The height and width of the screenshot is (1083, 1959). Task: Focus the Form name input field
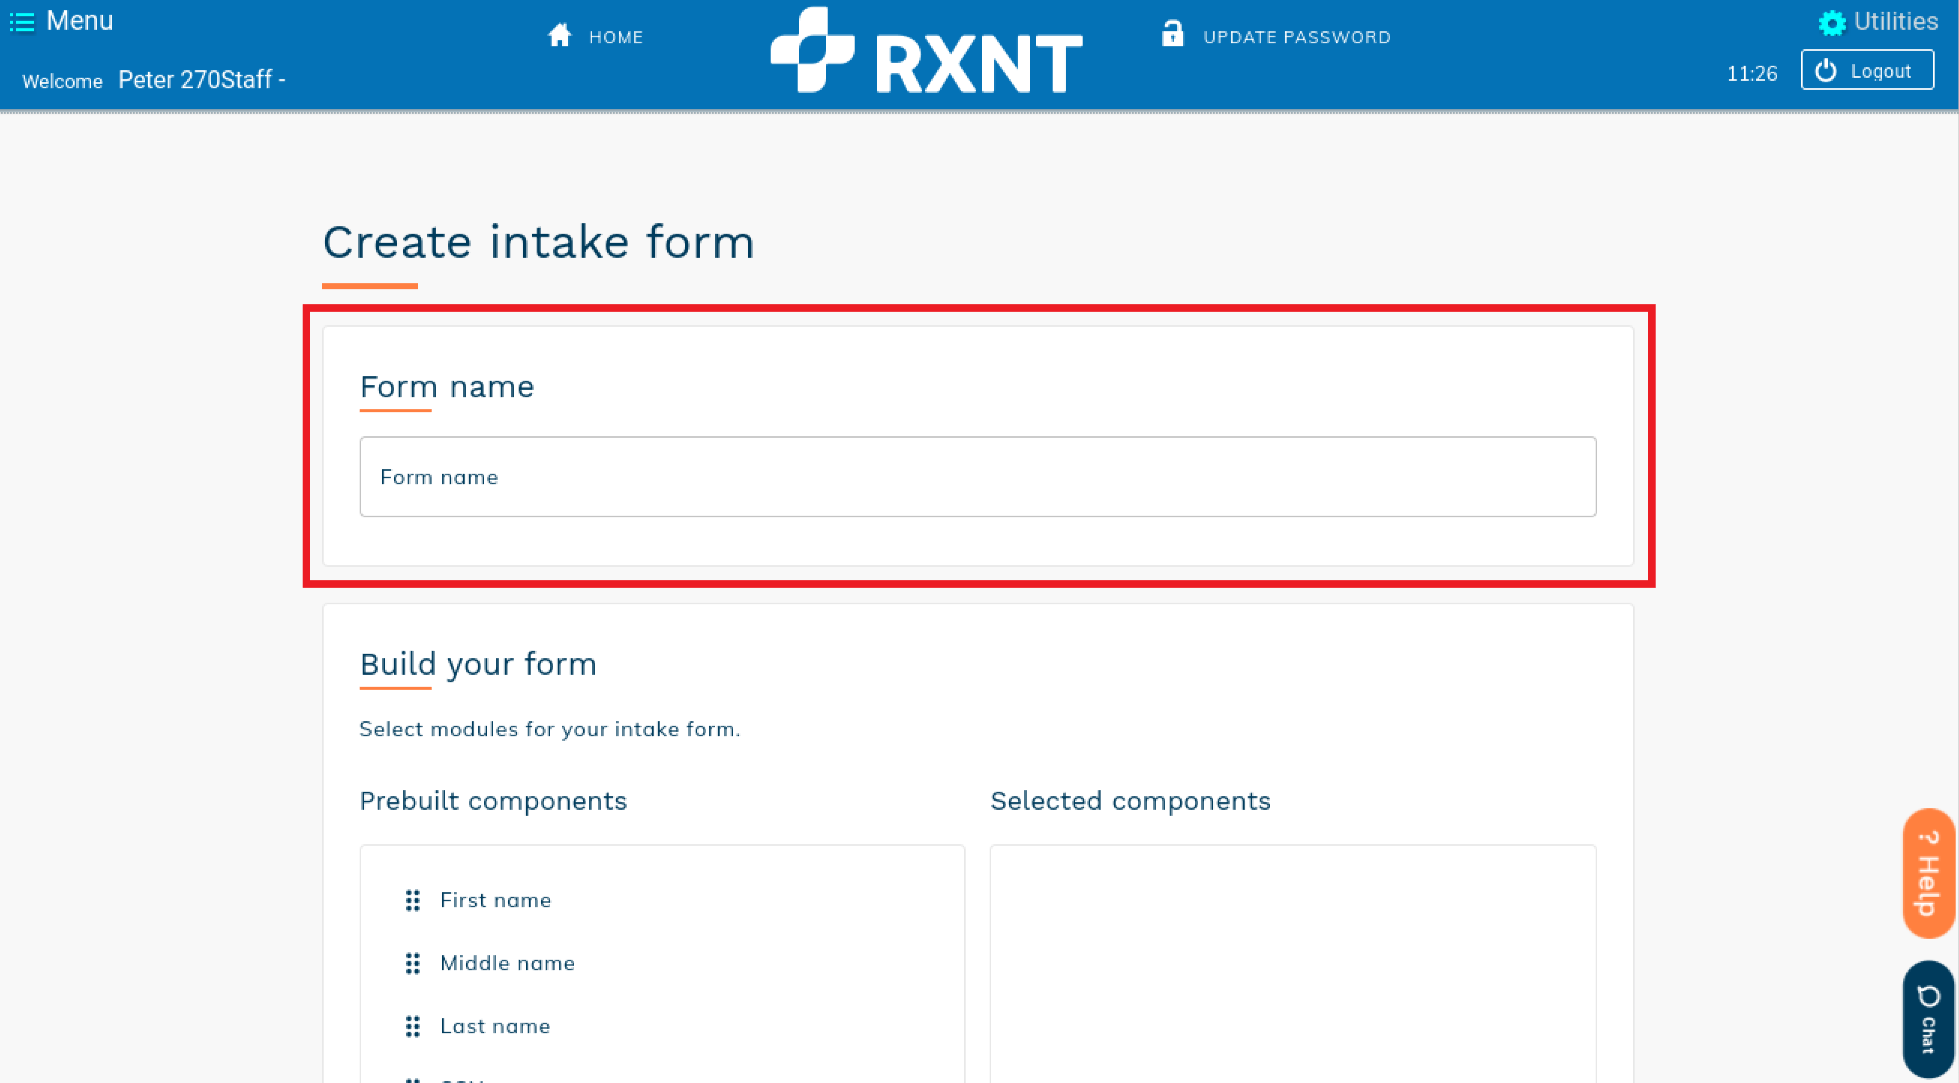tap(978, 477)
